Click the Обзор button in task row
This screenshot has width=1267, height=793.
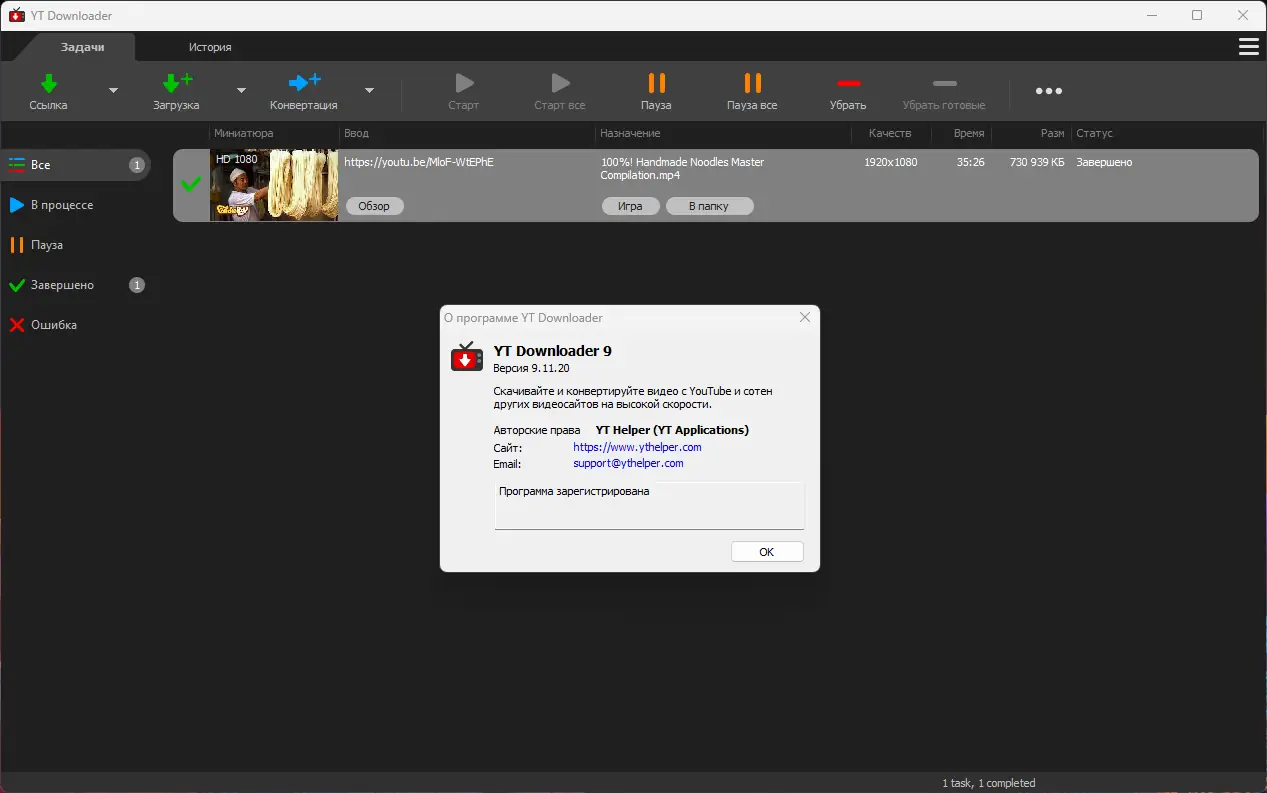click(x=374, y=206)
